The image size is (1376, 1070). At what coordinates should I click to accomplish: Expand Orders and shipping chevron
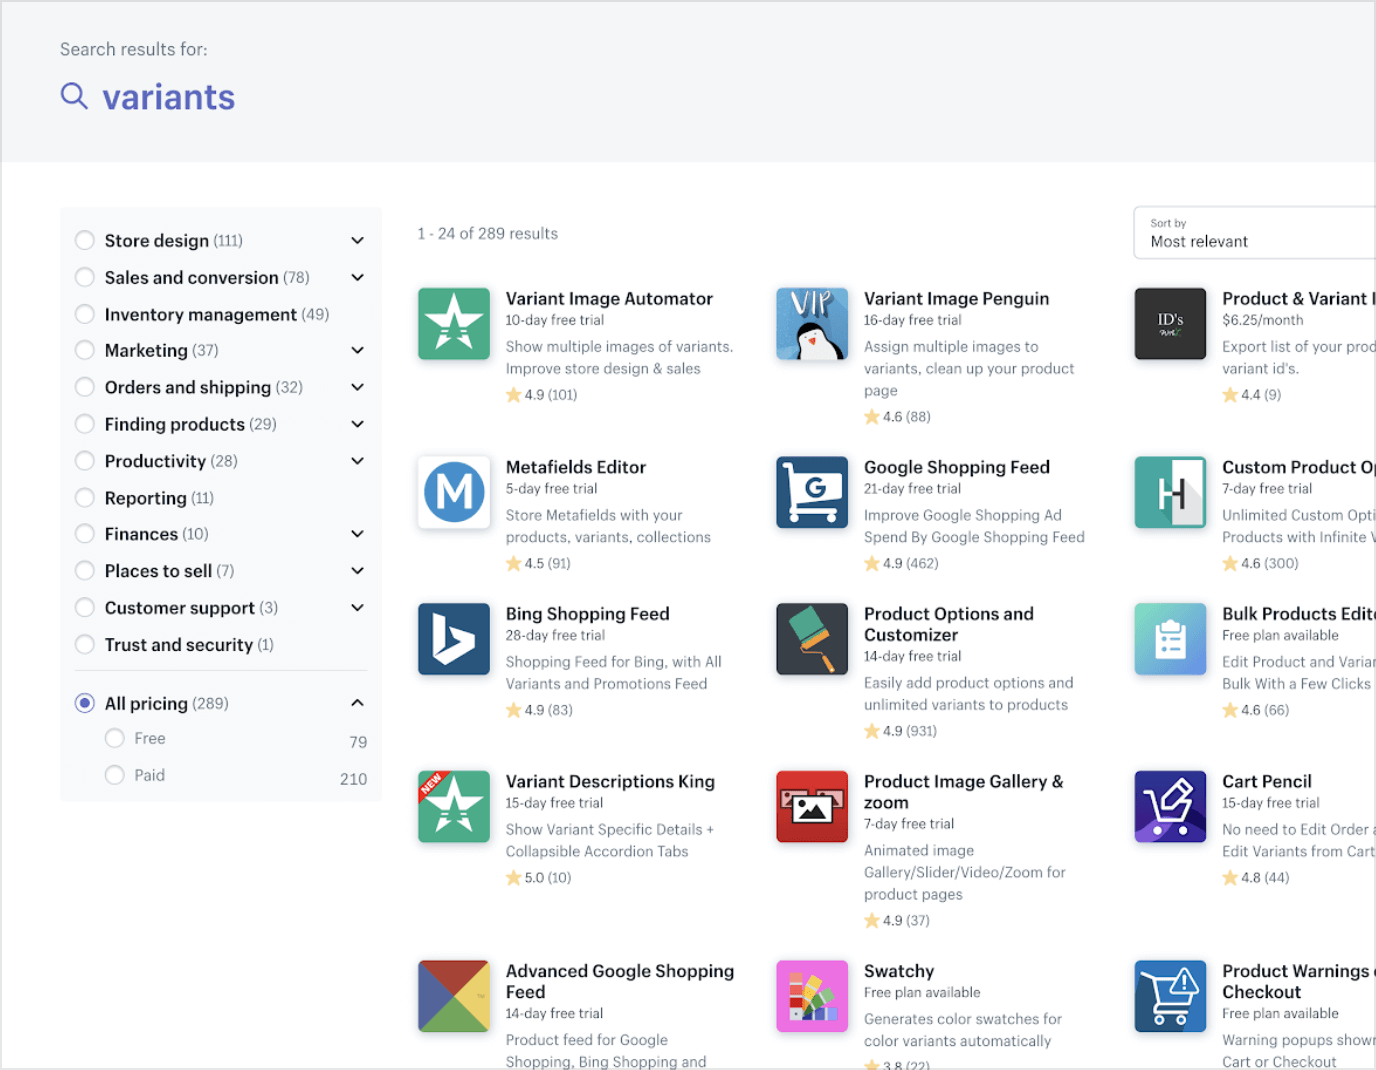point(357,388)
